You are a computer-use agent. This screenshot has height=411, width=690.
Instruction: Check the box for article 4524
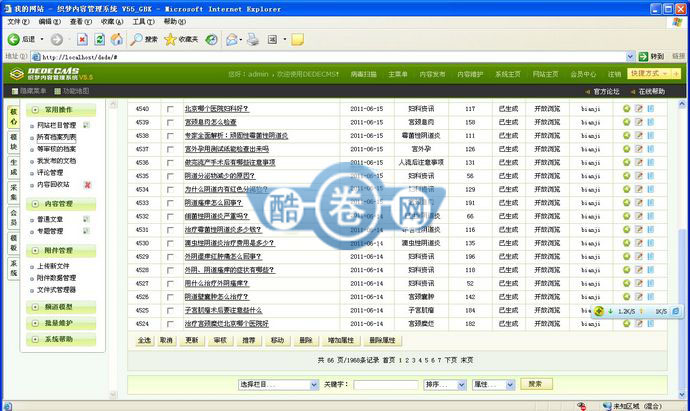(170, 324)
